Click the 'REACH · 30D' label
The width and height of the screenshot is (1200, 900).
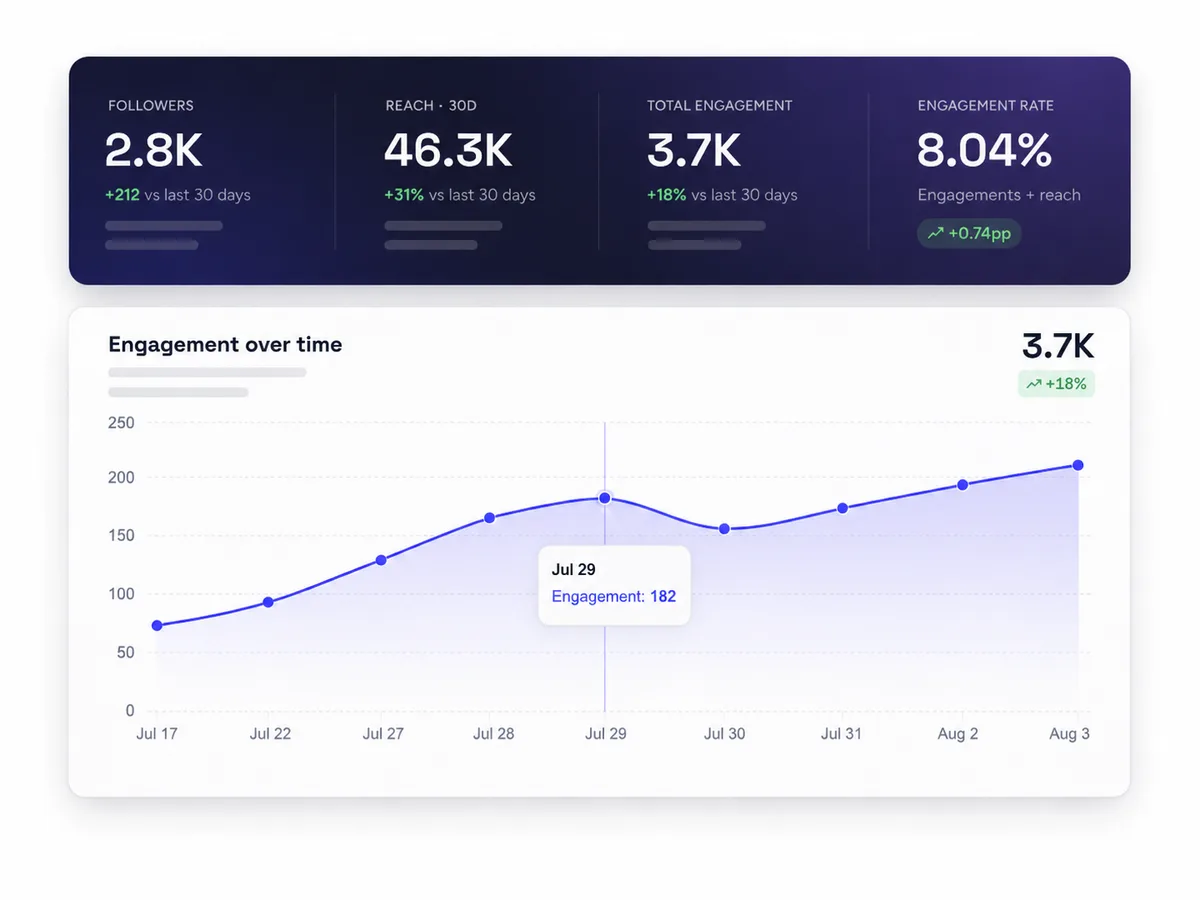(431, 105)
